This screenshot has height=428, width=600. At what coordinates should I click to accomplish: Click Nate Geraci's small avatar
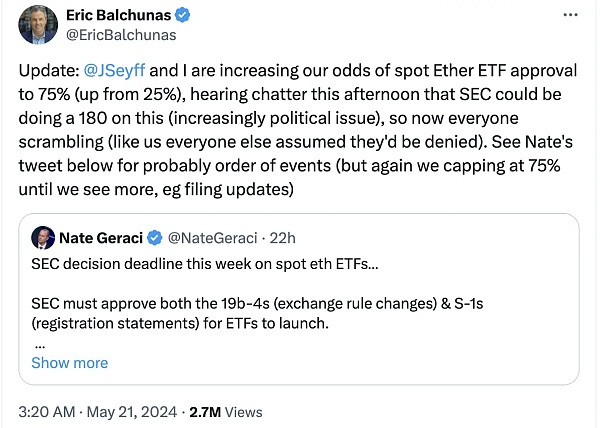(43, 238)
